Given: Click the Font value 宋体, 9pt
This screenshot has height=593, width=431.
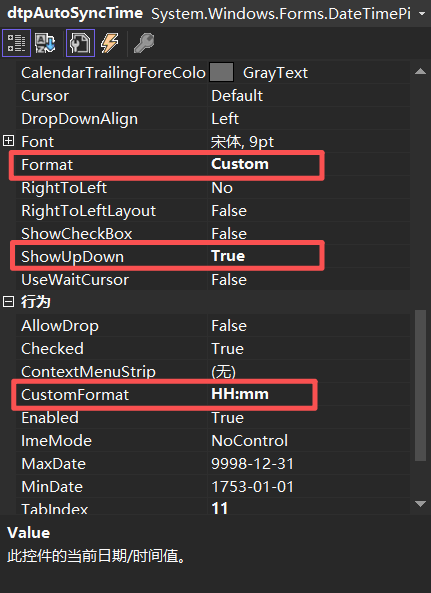Looking at the screenshot, I should 242,142.
